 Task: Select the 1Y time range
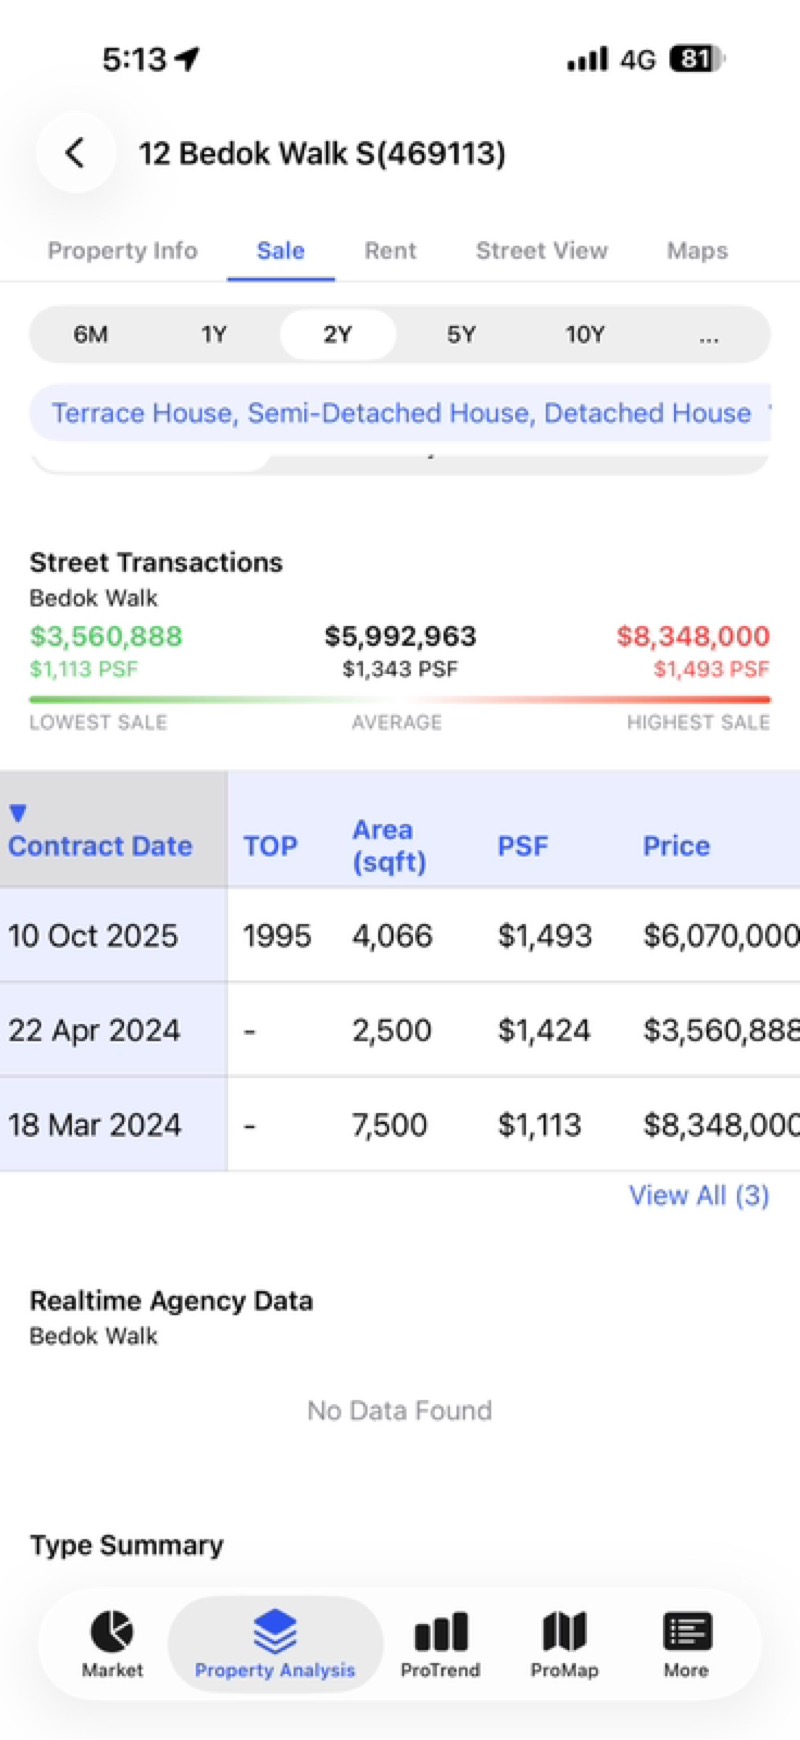point(214,334)
